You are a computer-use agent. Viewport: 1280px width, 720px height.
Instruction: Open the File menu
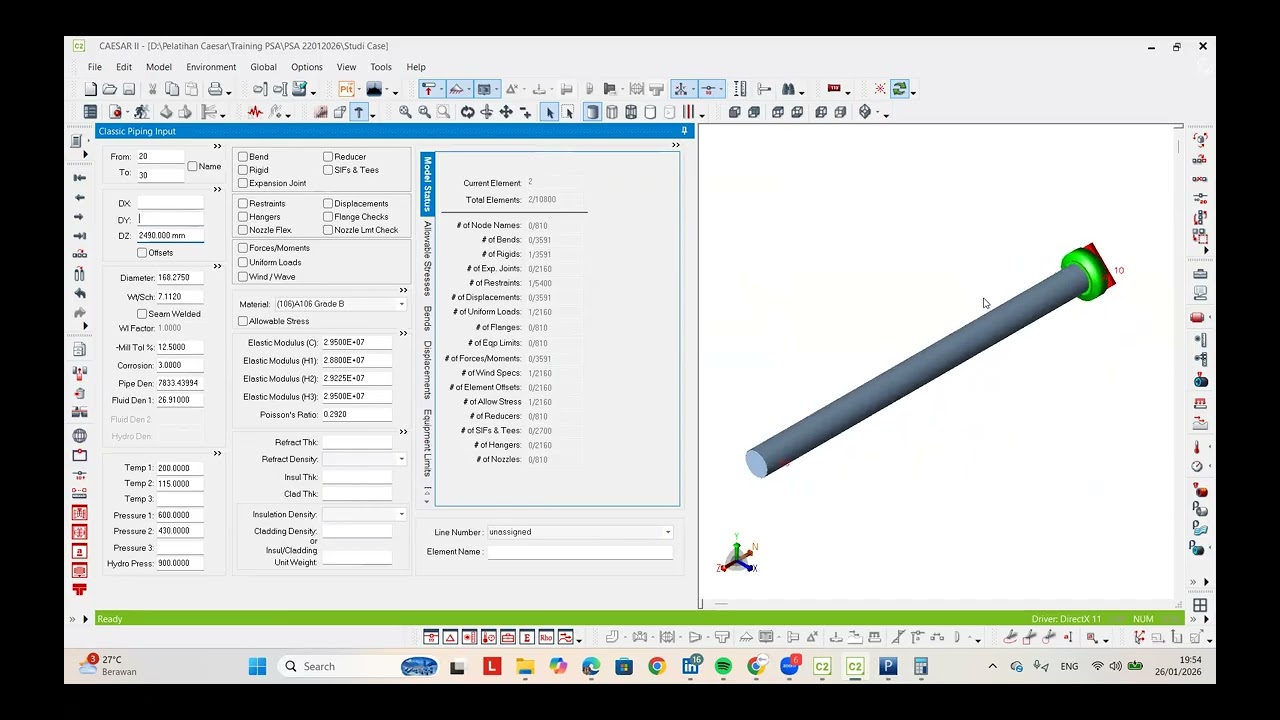tap(94, 67)
